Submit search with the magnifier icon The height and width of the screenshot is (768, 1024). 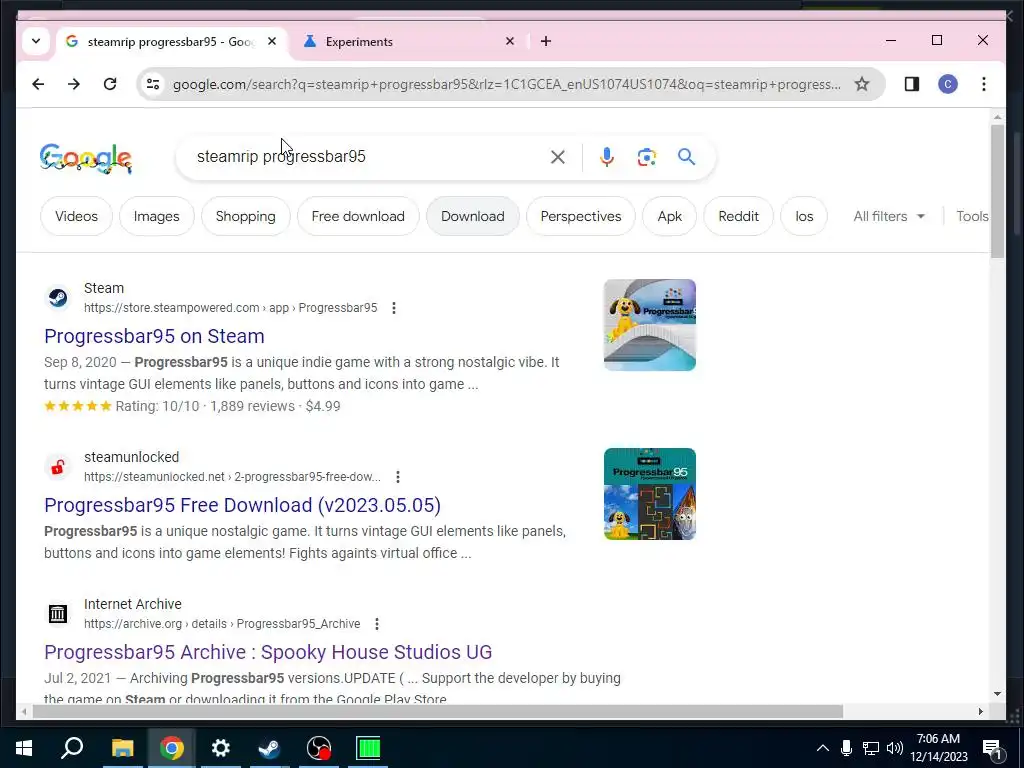click(686, 157)
